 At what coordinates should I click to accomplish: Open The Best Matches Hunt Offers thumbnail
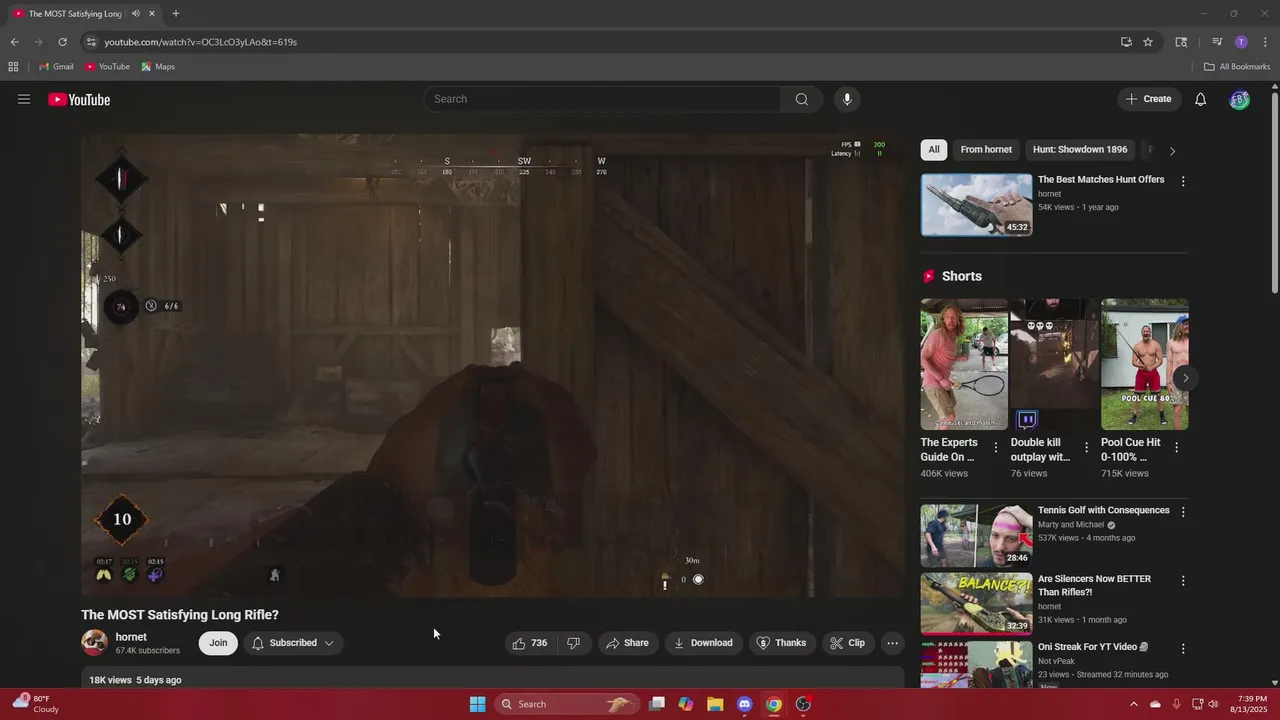pyautogui.click(x=976, y=205)
